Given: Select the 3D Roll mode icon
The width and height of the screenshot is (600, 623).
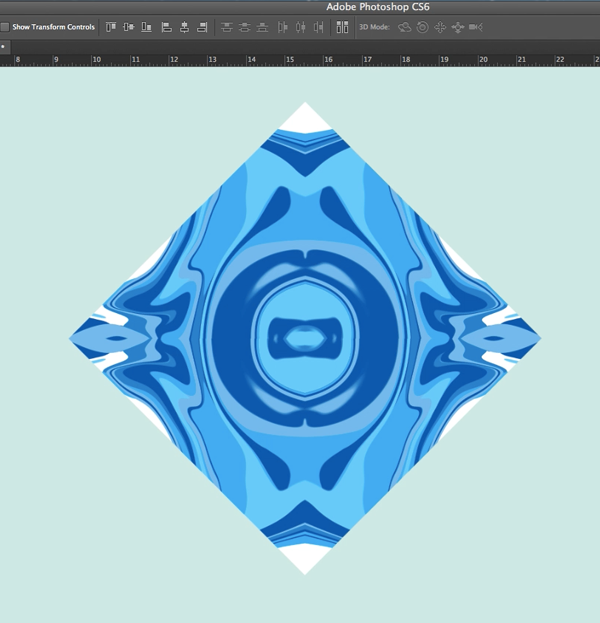Looking at the screenshot, I should [x=422, y=27].
